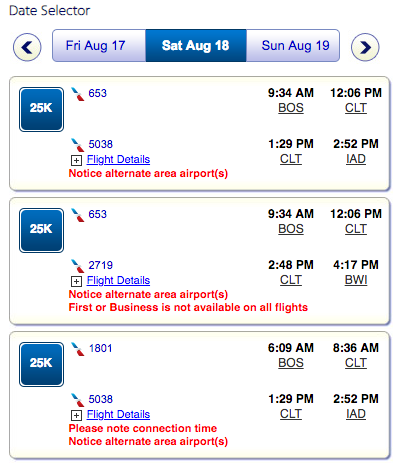The image size is (396, 464).
Task: Select the 25K award for first itinerary
Action: coord(41,109)
